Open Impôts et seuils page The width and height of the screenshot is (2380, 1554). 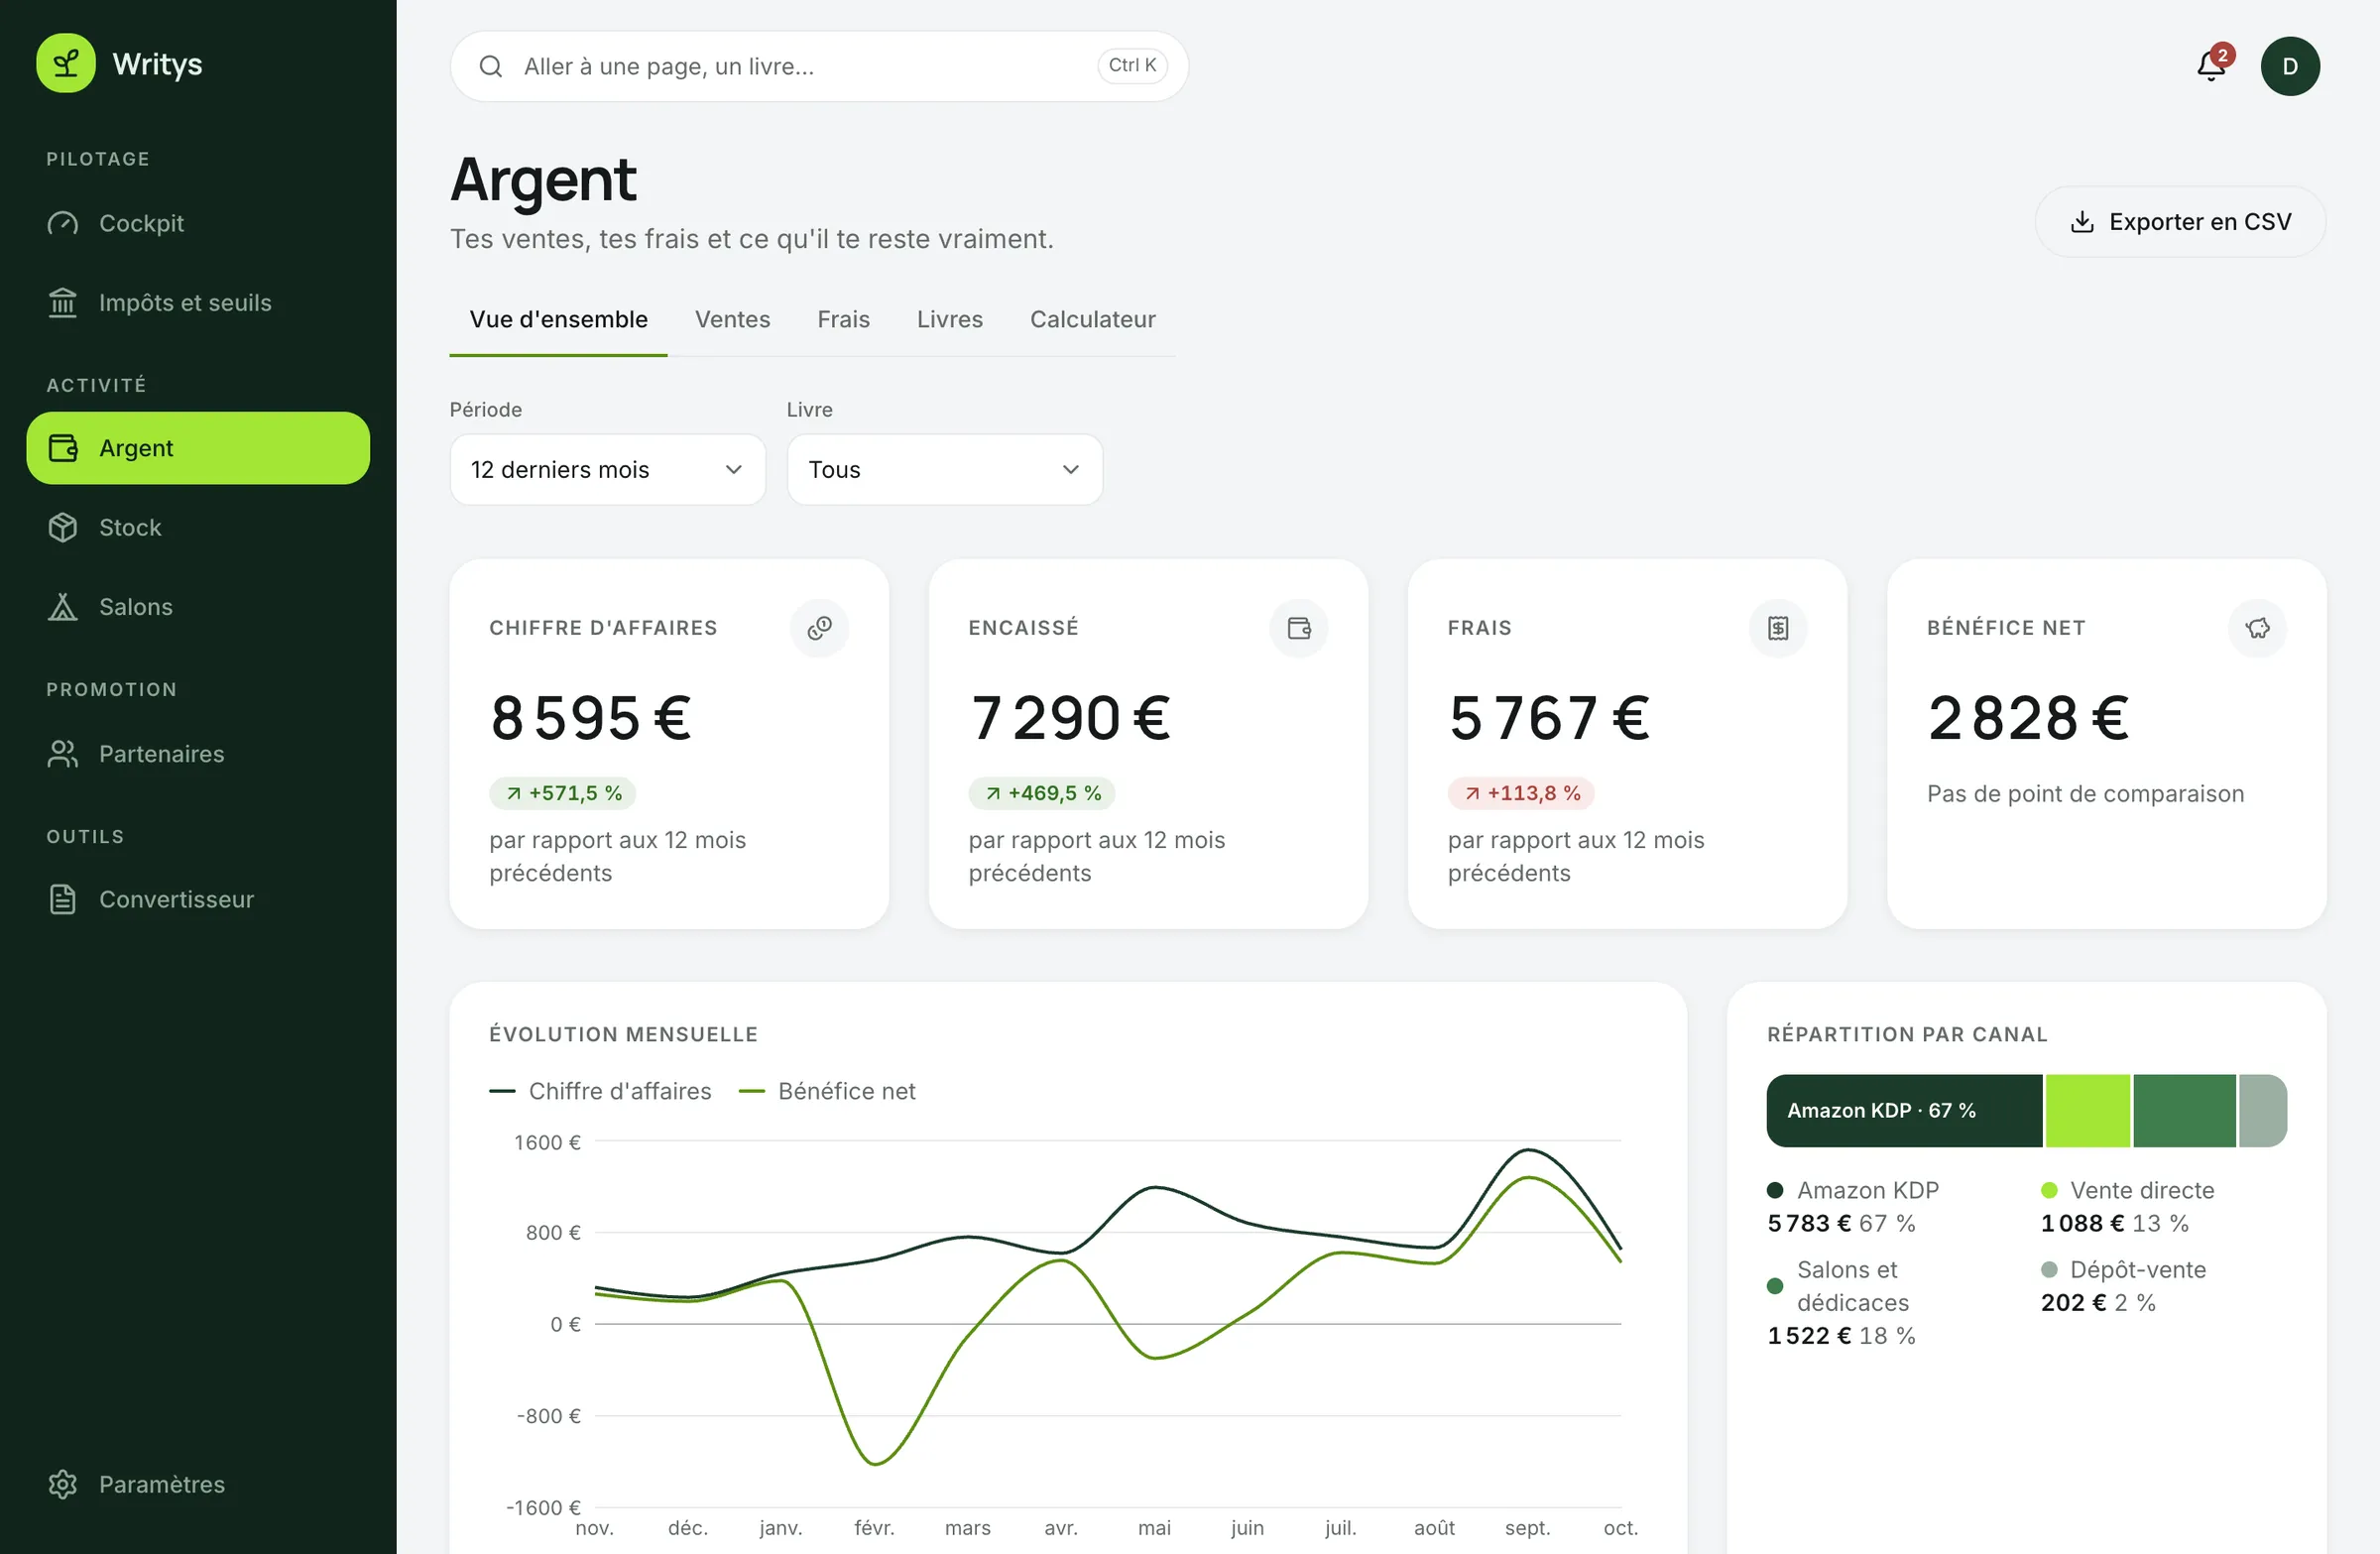click(198, 302)
